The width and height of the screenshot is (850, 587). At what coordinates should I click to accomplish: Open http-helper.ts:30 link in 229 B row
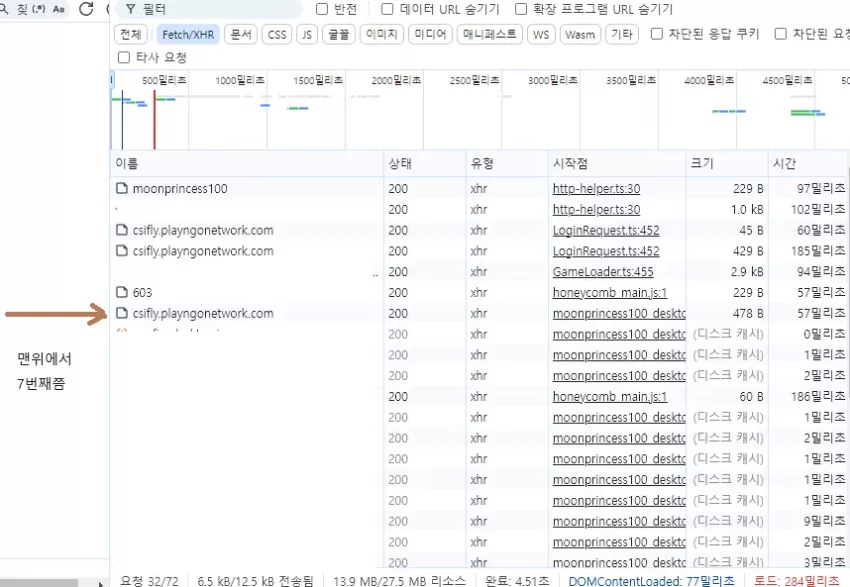point(596,189)
